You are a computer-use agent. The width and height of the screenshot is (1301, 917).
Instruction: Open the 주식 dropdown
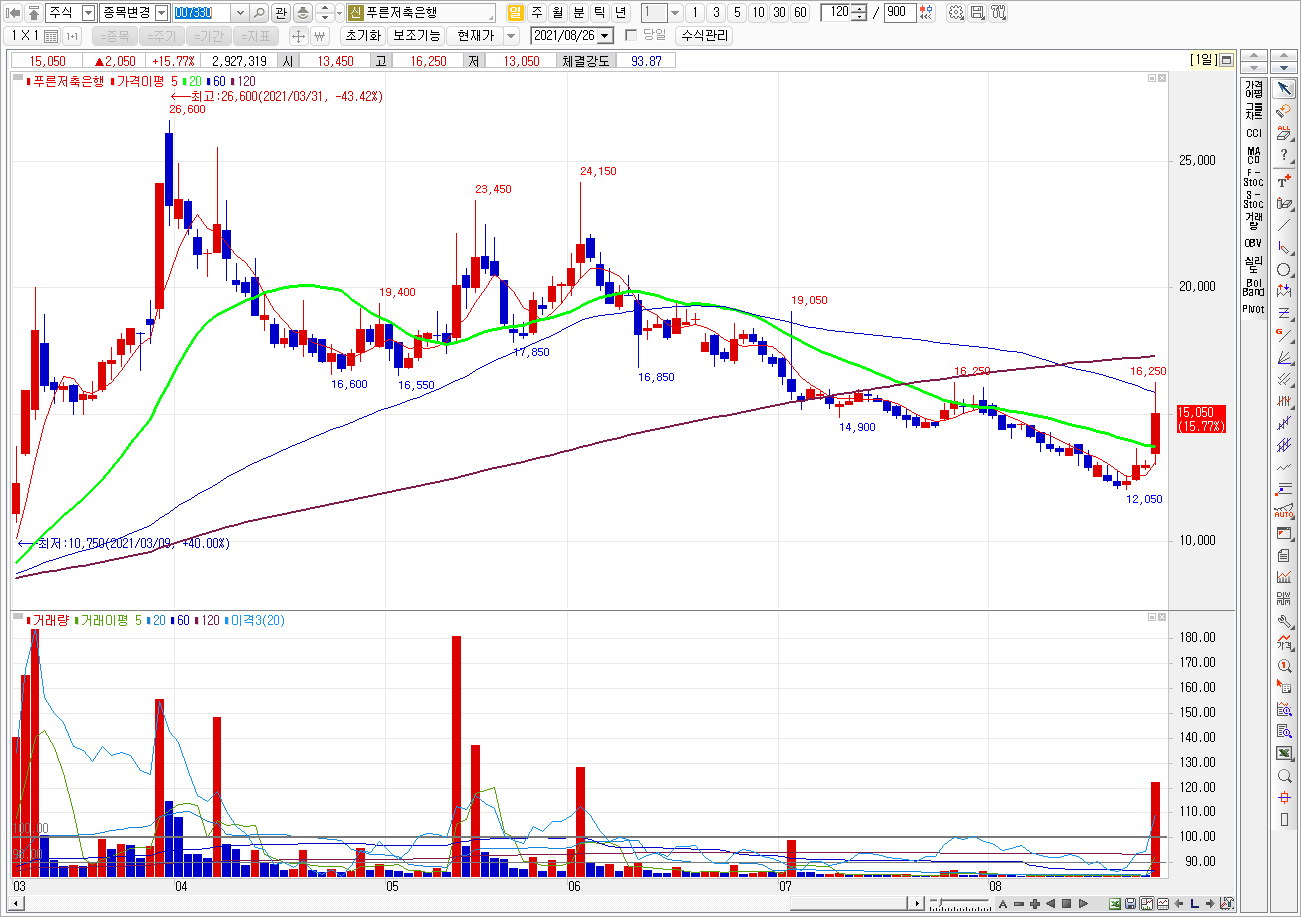point(88,13)
